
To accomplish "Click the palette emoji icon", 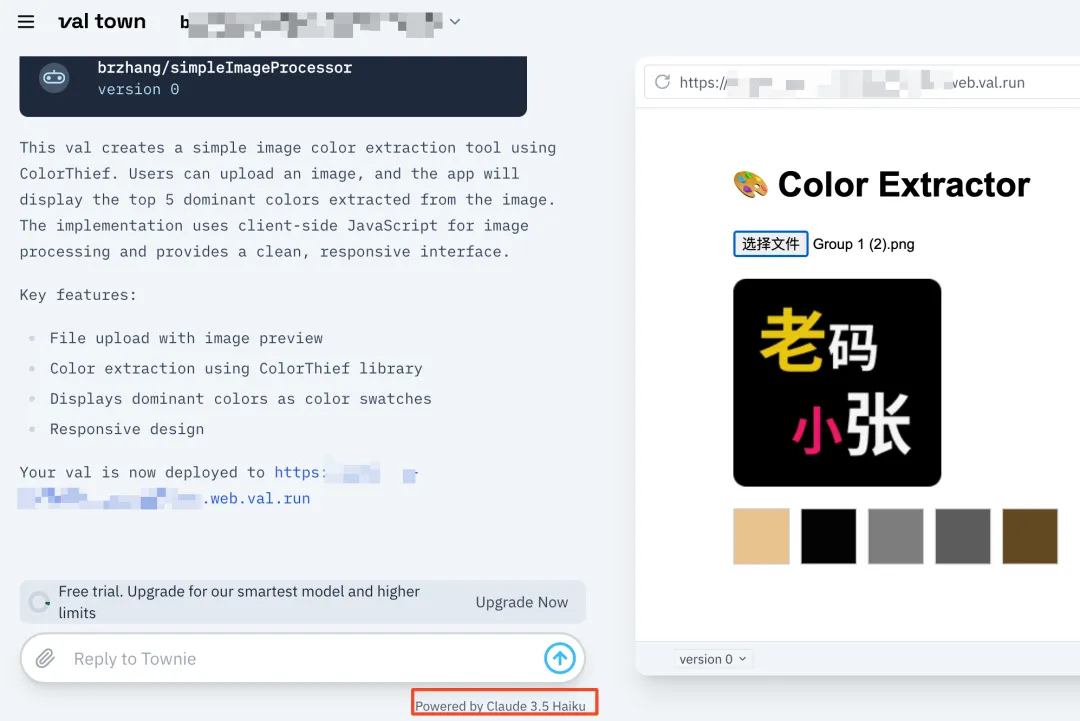I will point(750,185).
